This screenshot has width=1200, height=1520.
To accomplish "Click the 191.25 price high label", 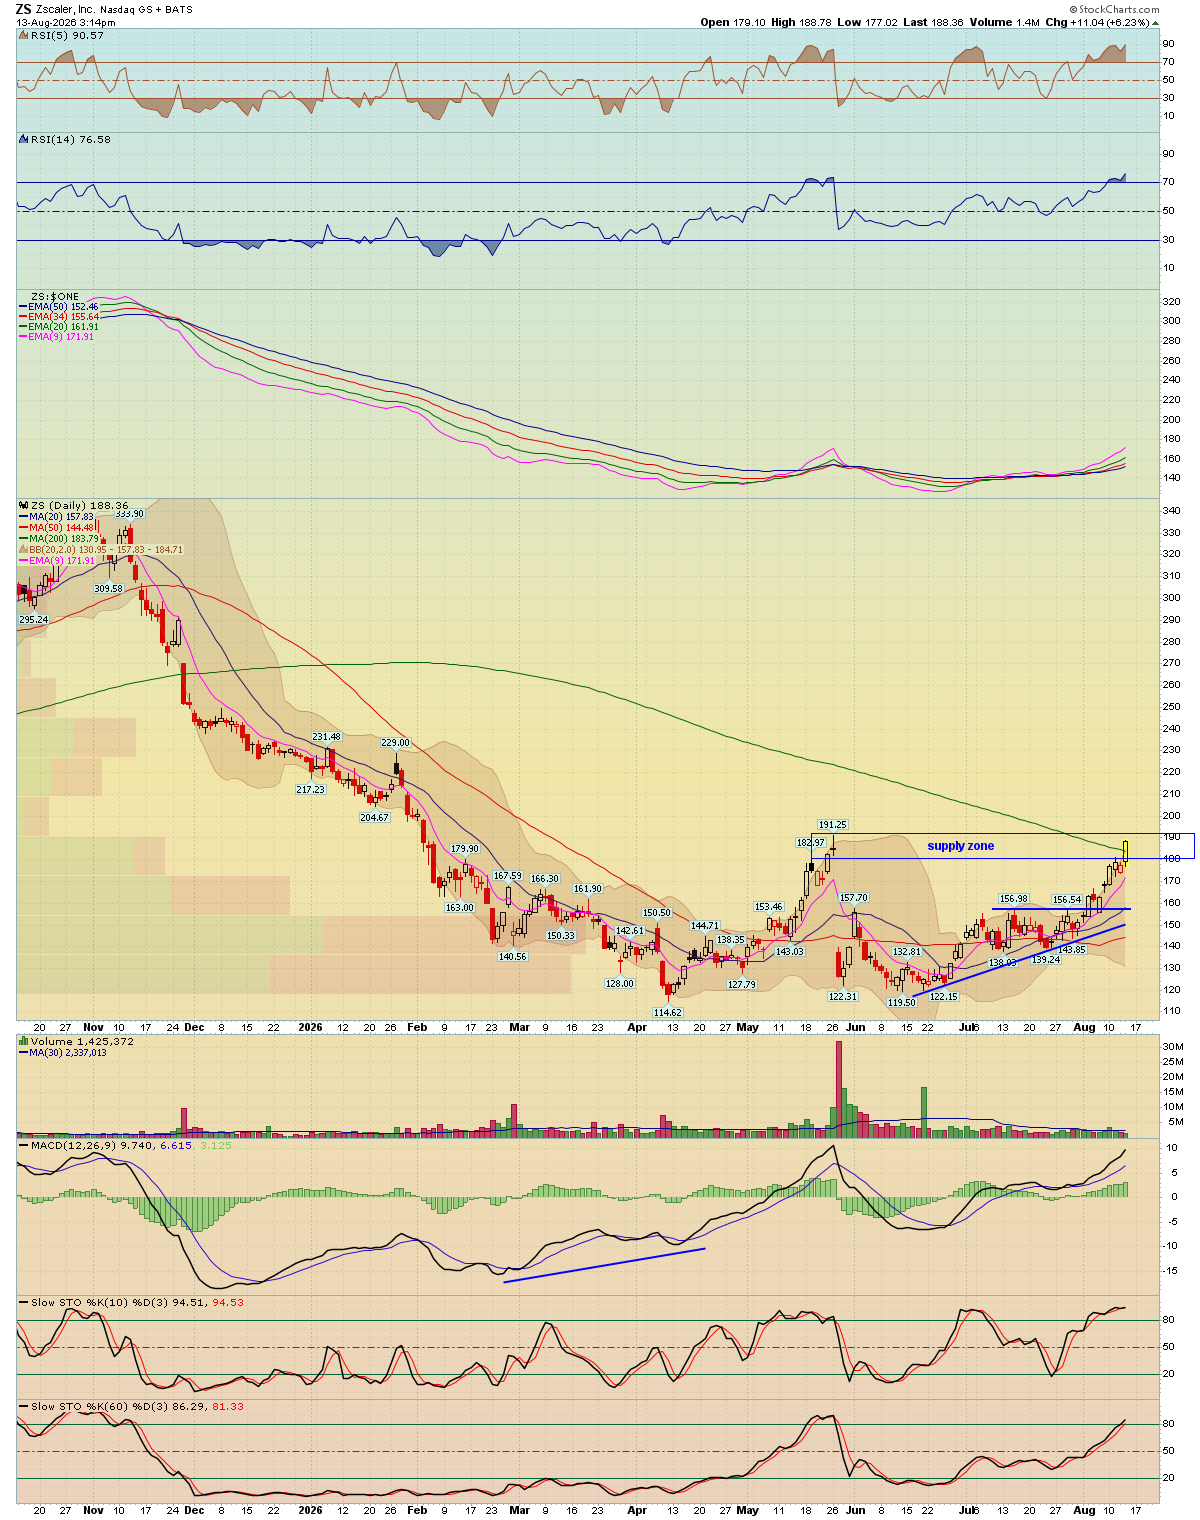I will 833,825.
